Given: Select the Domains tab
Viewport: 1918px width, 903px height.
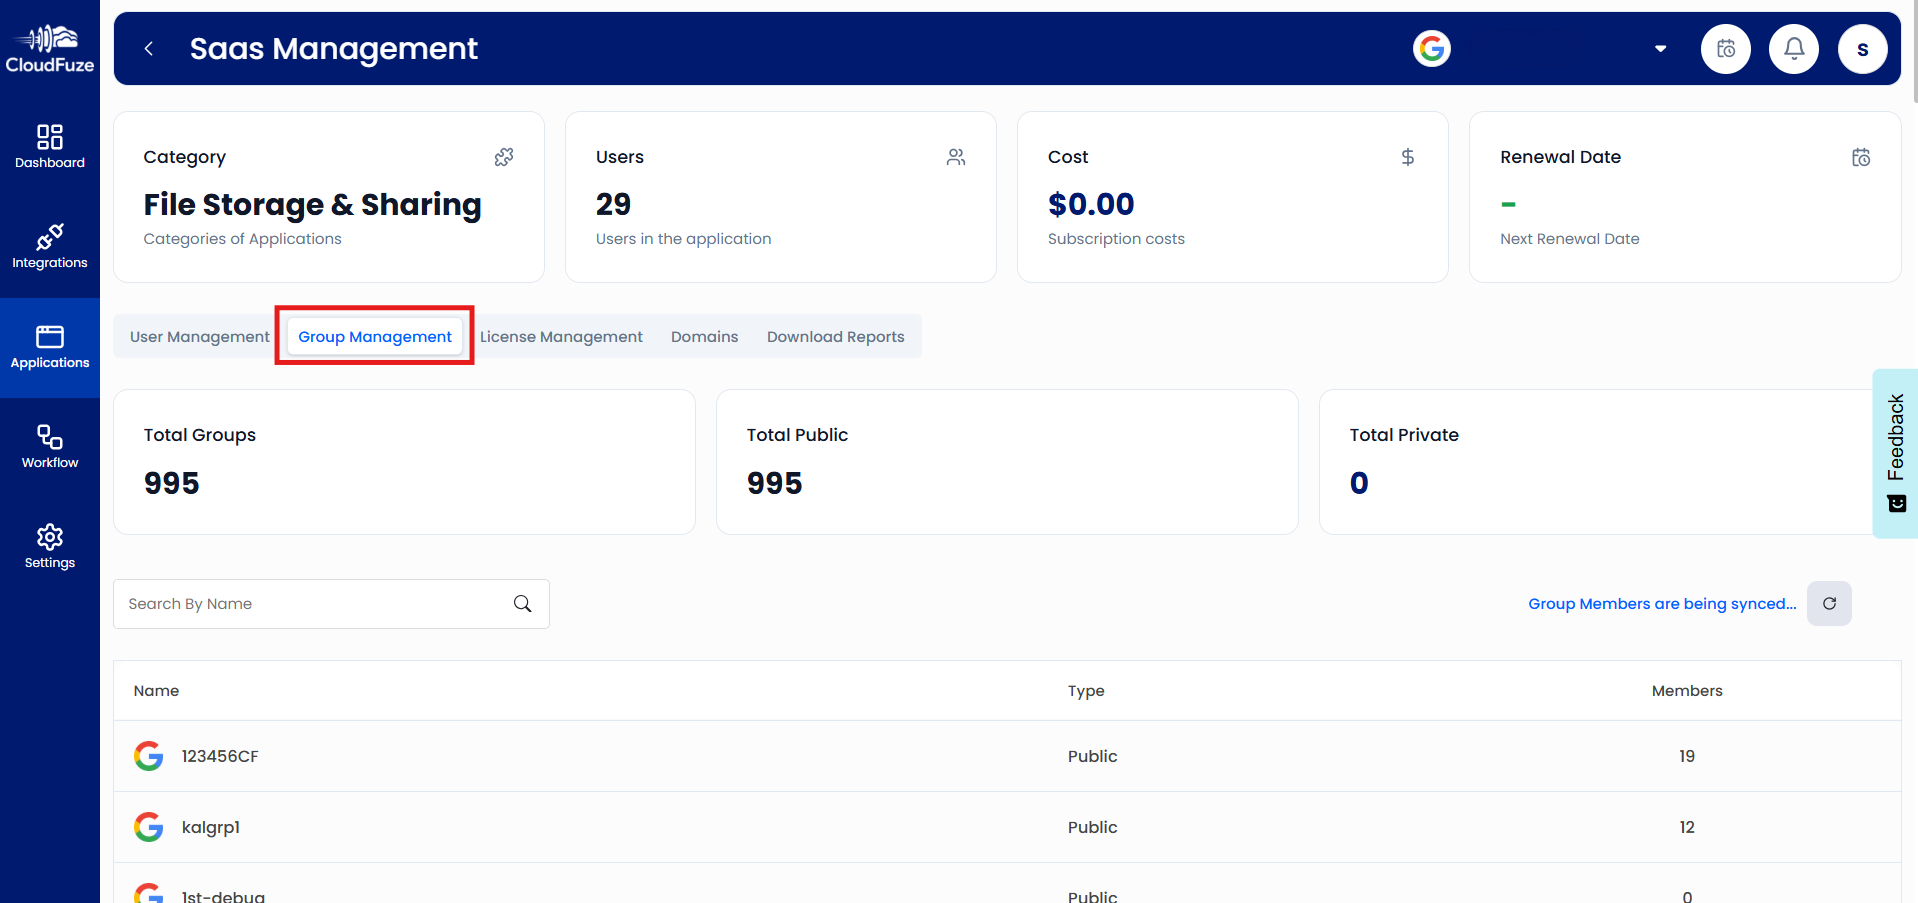Looking at the screenshot, I should [704, 337].
